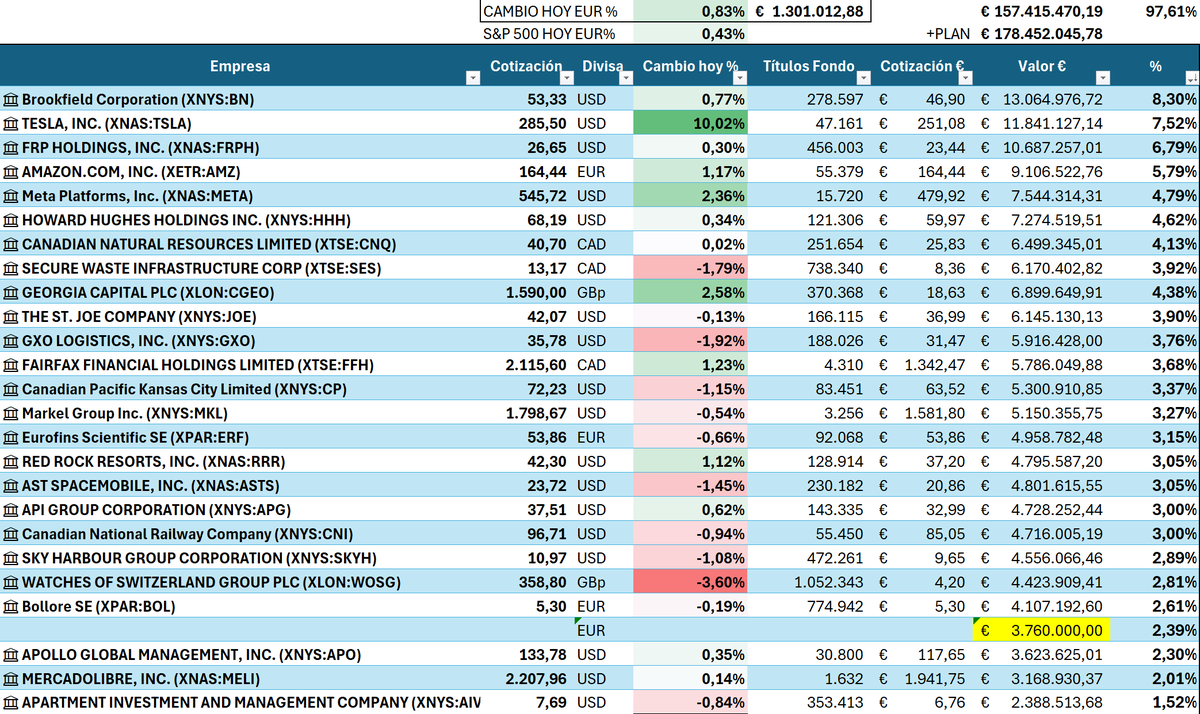Click the stock icon beside FAIRFAX FINANCIAL HOLDINGS
The width and height of the screenshot is (1200, 714).
pos(11,365)
